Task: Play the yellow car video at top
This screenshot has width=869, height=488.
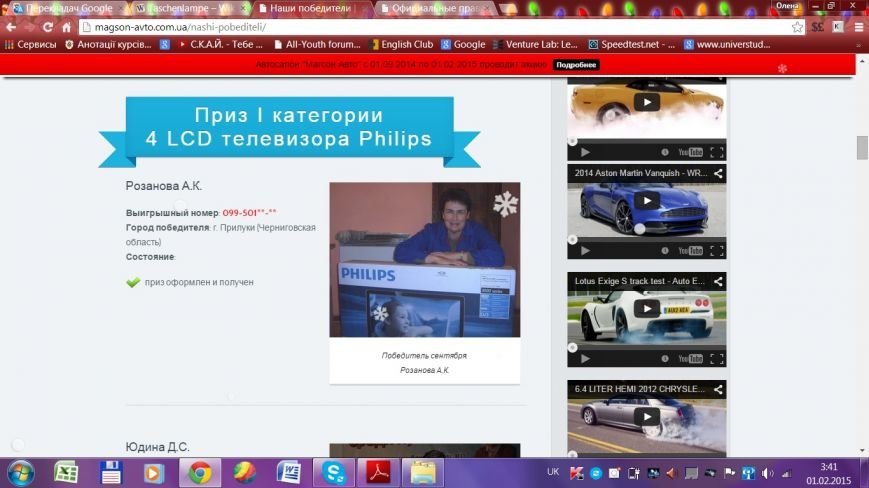Action: 647,102
